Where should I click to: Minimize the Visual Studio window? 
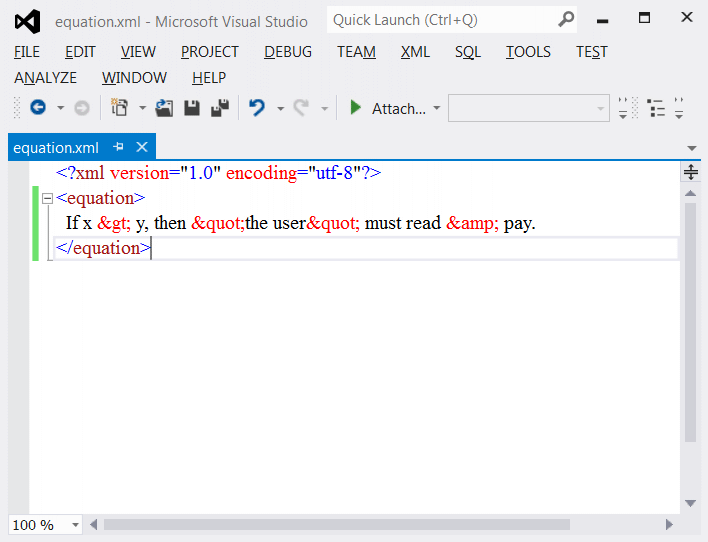602,20
